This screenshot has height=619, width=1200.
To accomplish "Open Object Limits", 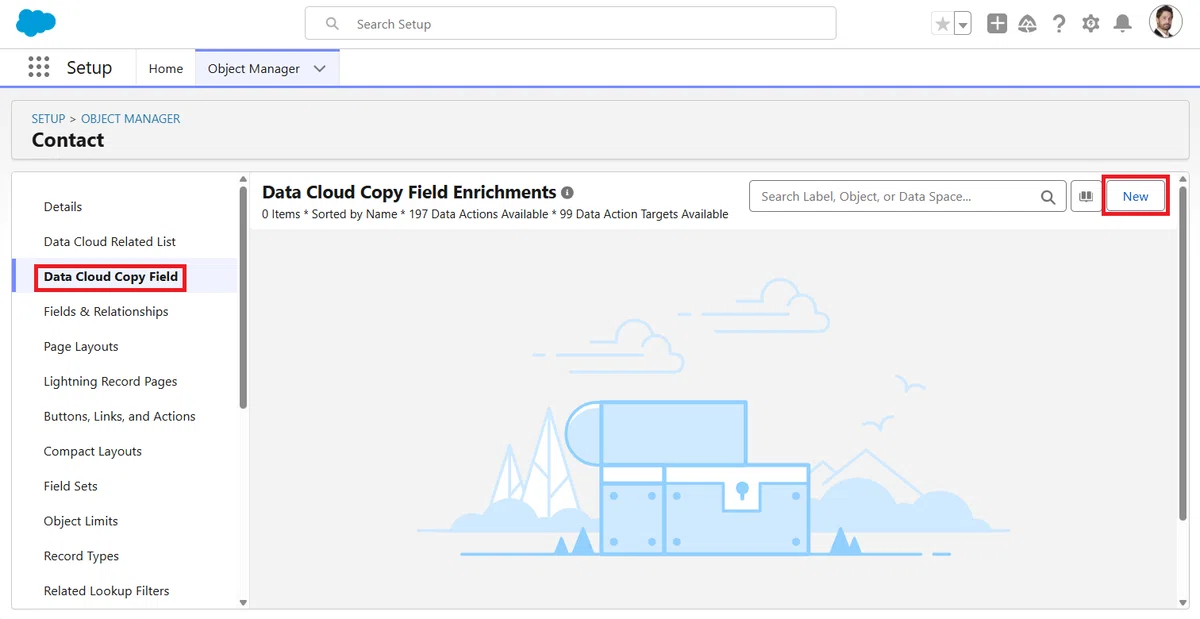I will pyautogui.click(x=81, y=521).
